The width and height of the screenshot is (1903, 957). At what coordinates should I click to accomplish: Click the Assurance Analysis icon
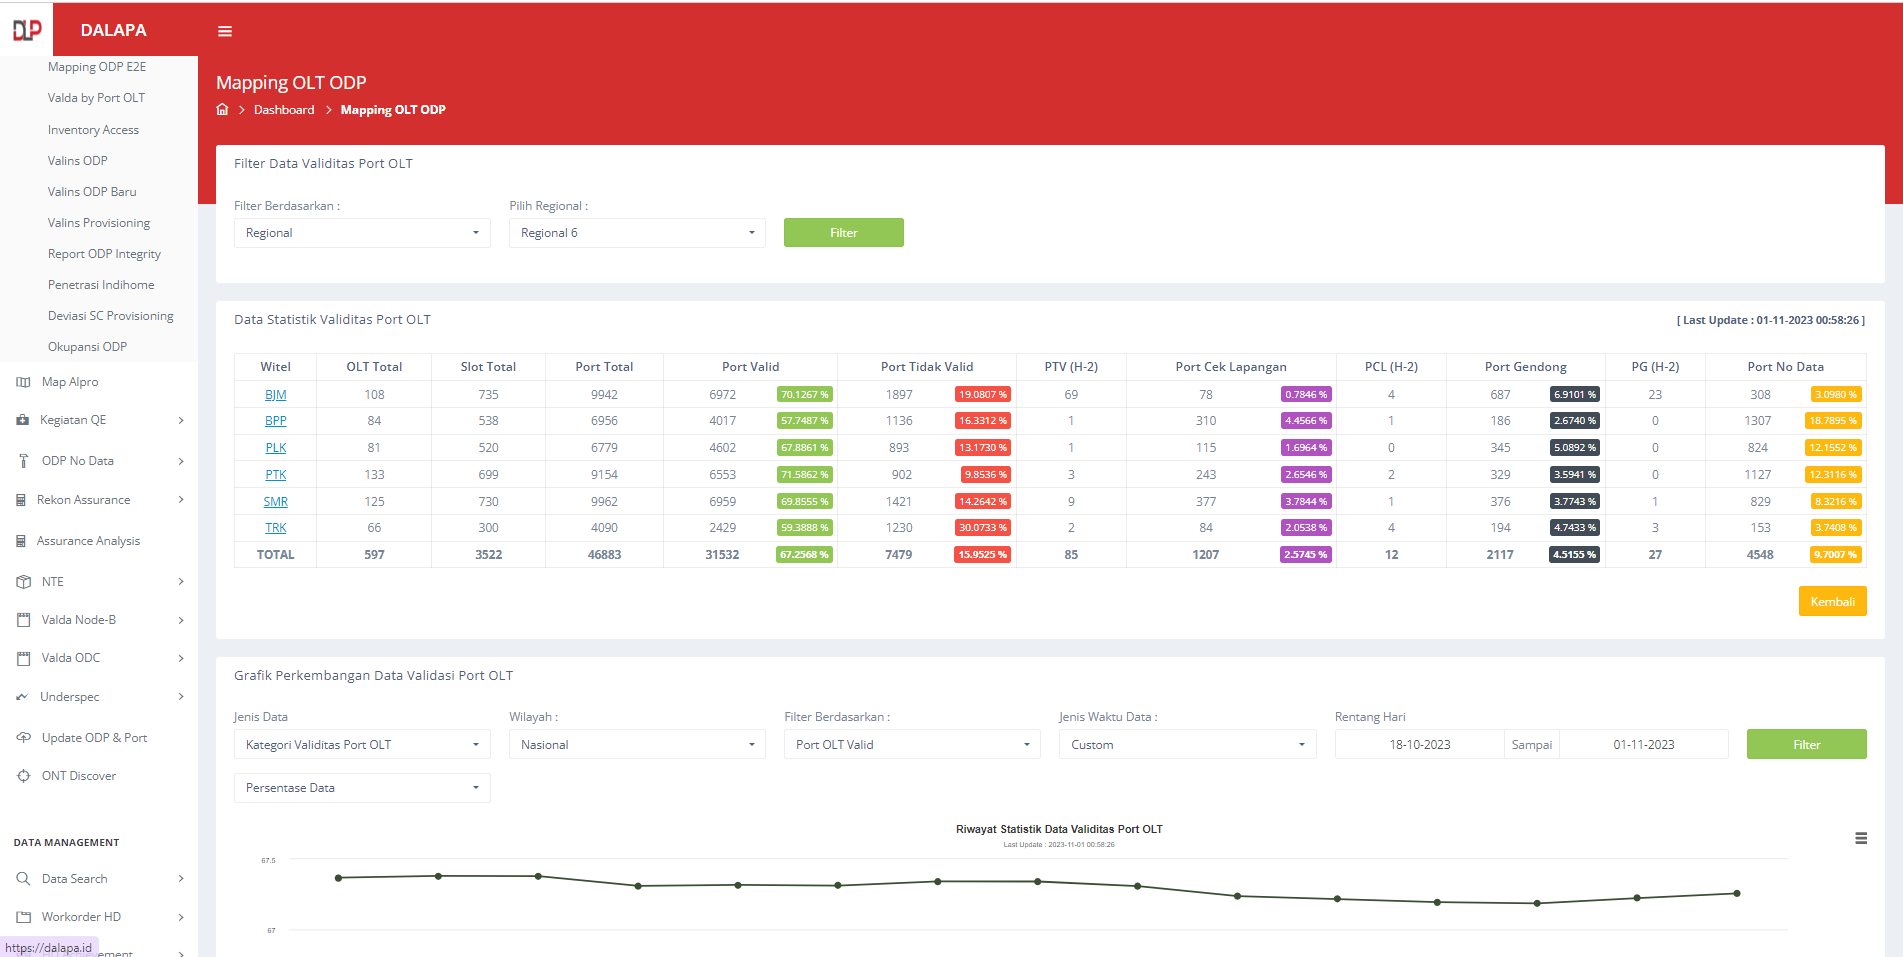click(x=21, y=541)
